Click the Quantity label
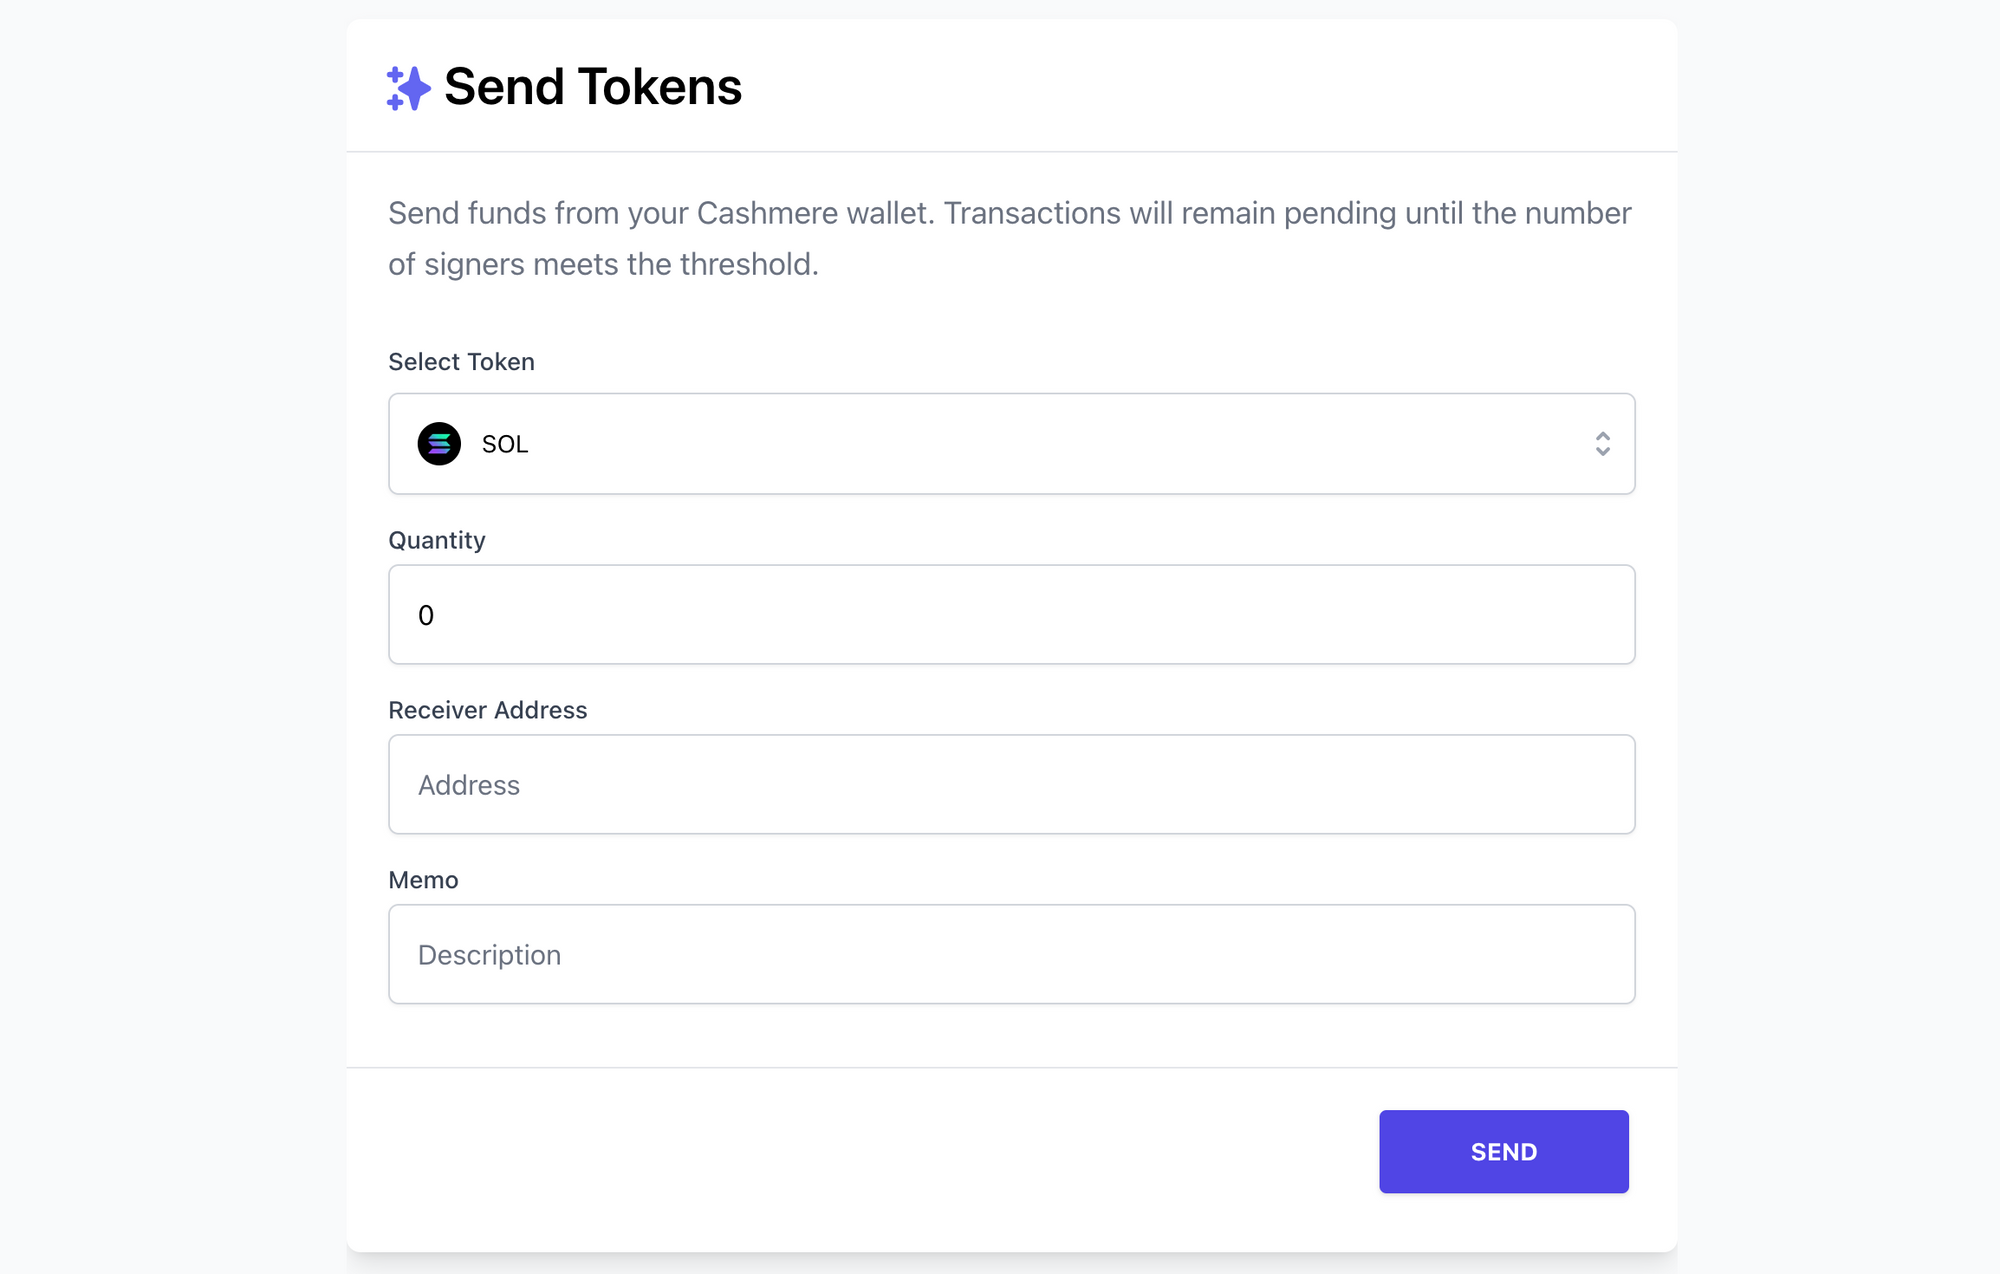 [x=437, y=540]
